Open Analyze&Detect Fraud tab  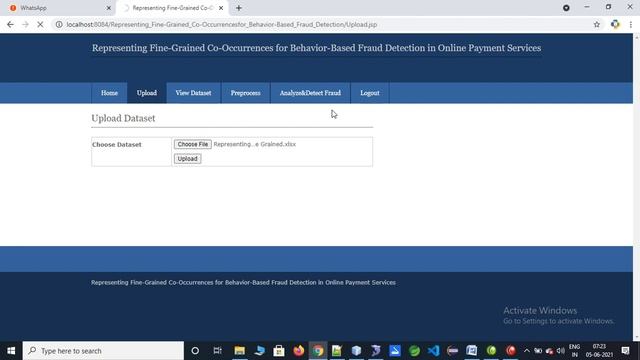(310, 93)
